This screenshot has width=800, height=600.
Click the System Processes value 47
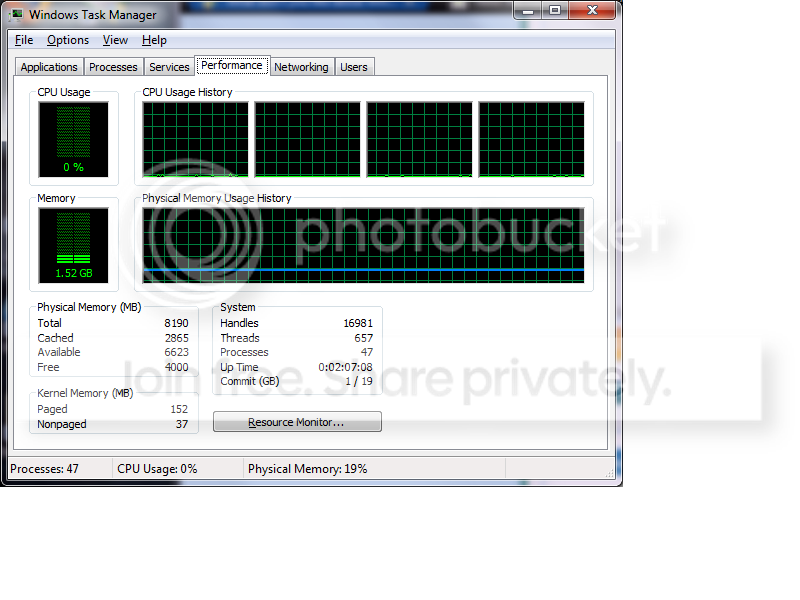(x=367, y=352)
